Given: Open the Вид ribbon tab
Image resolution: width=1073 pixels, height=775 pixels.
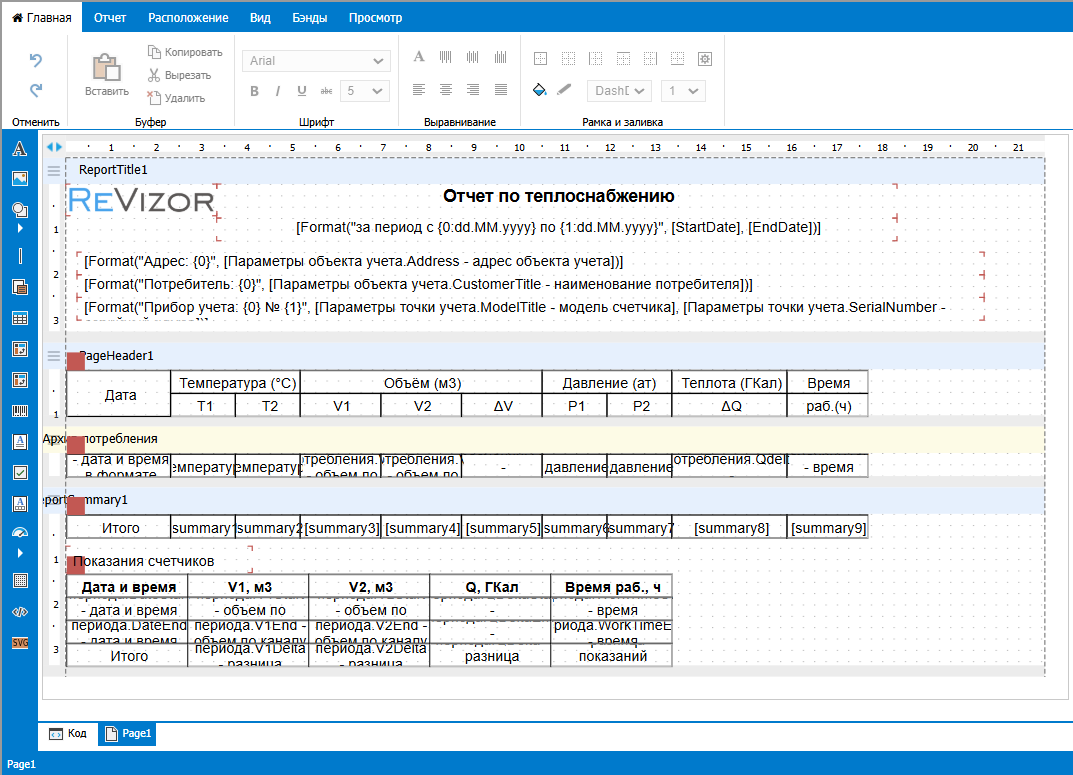Looking at the screenshot, I should coord(260,18).
